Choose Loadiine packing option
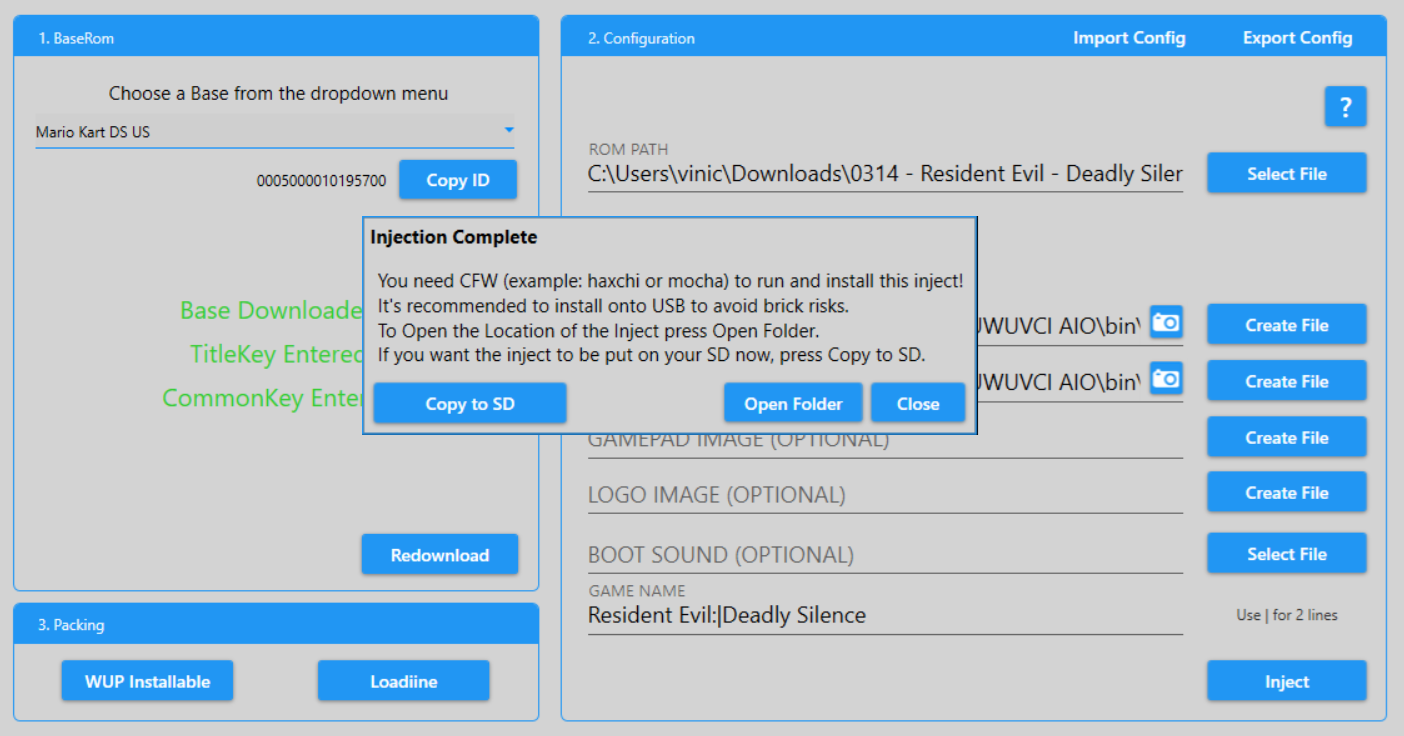 point(403,681)
